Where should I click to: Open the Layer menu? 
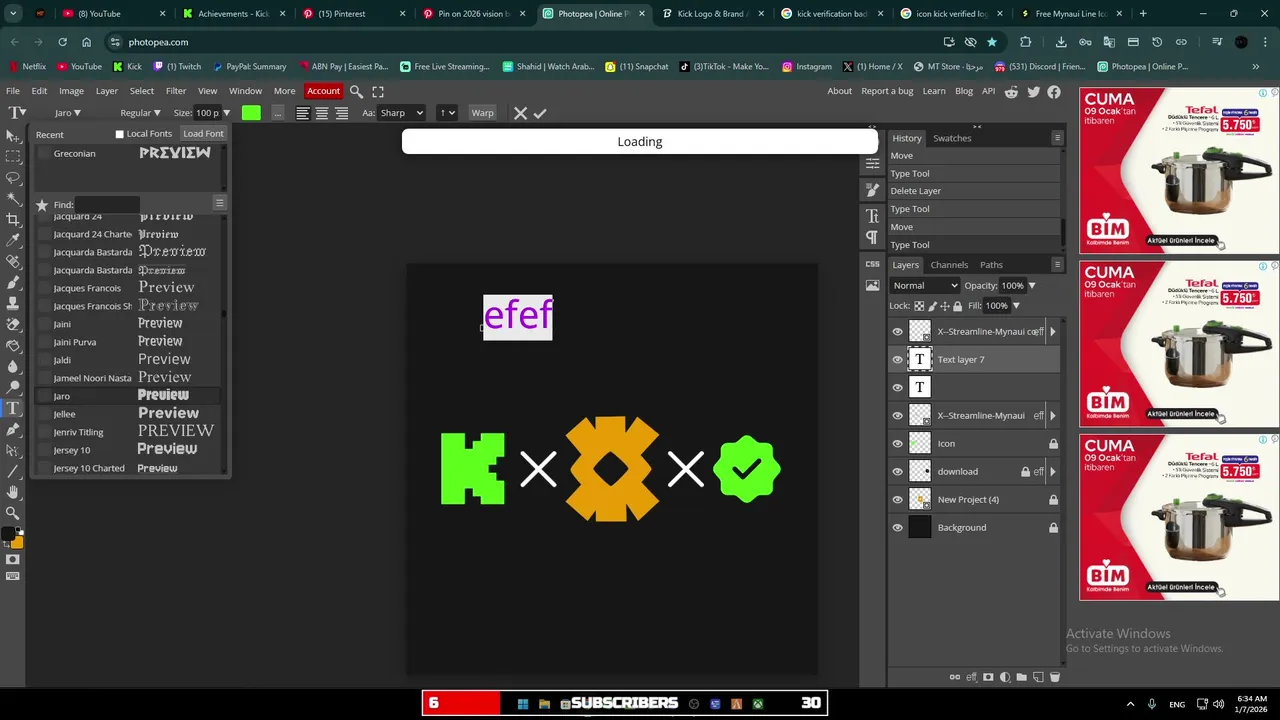coord(107,91)
